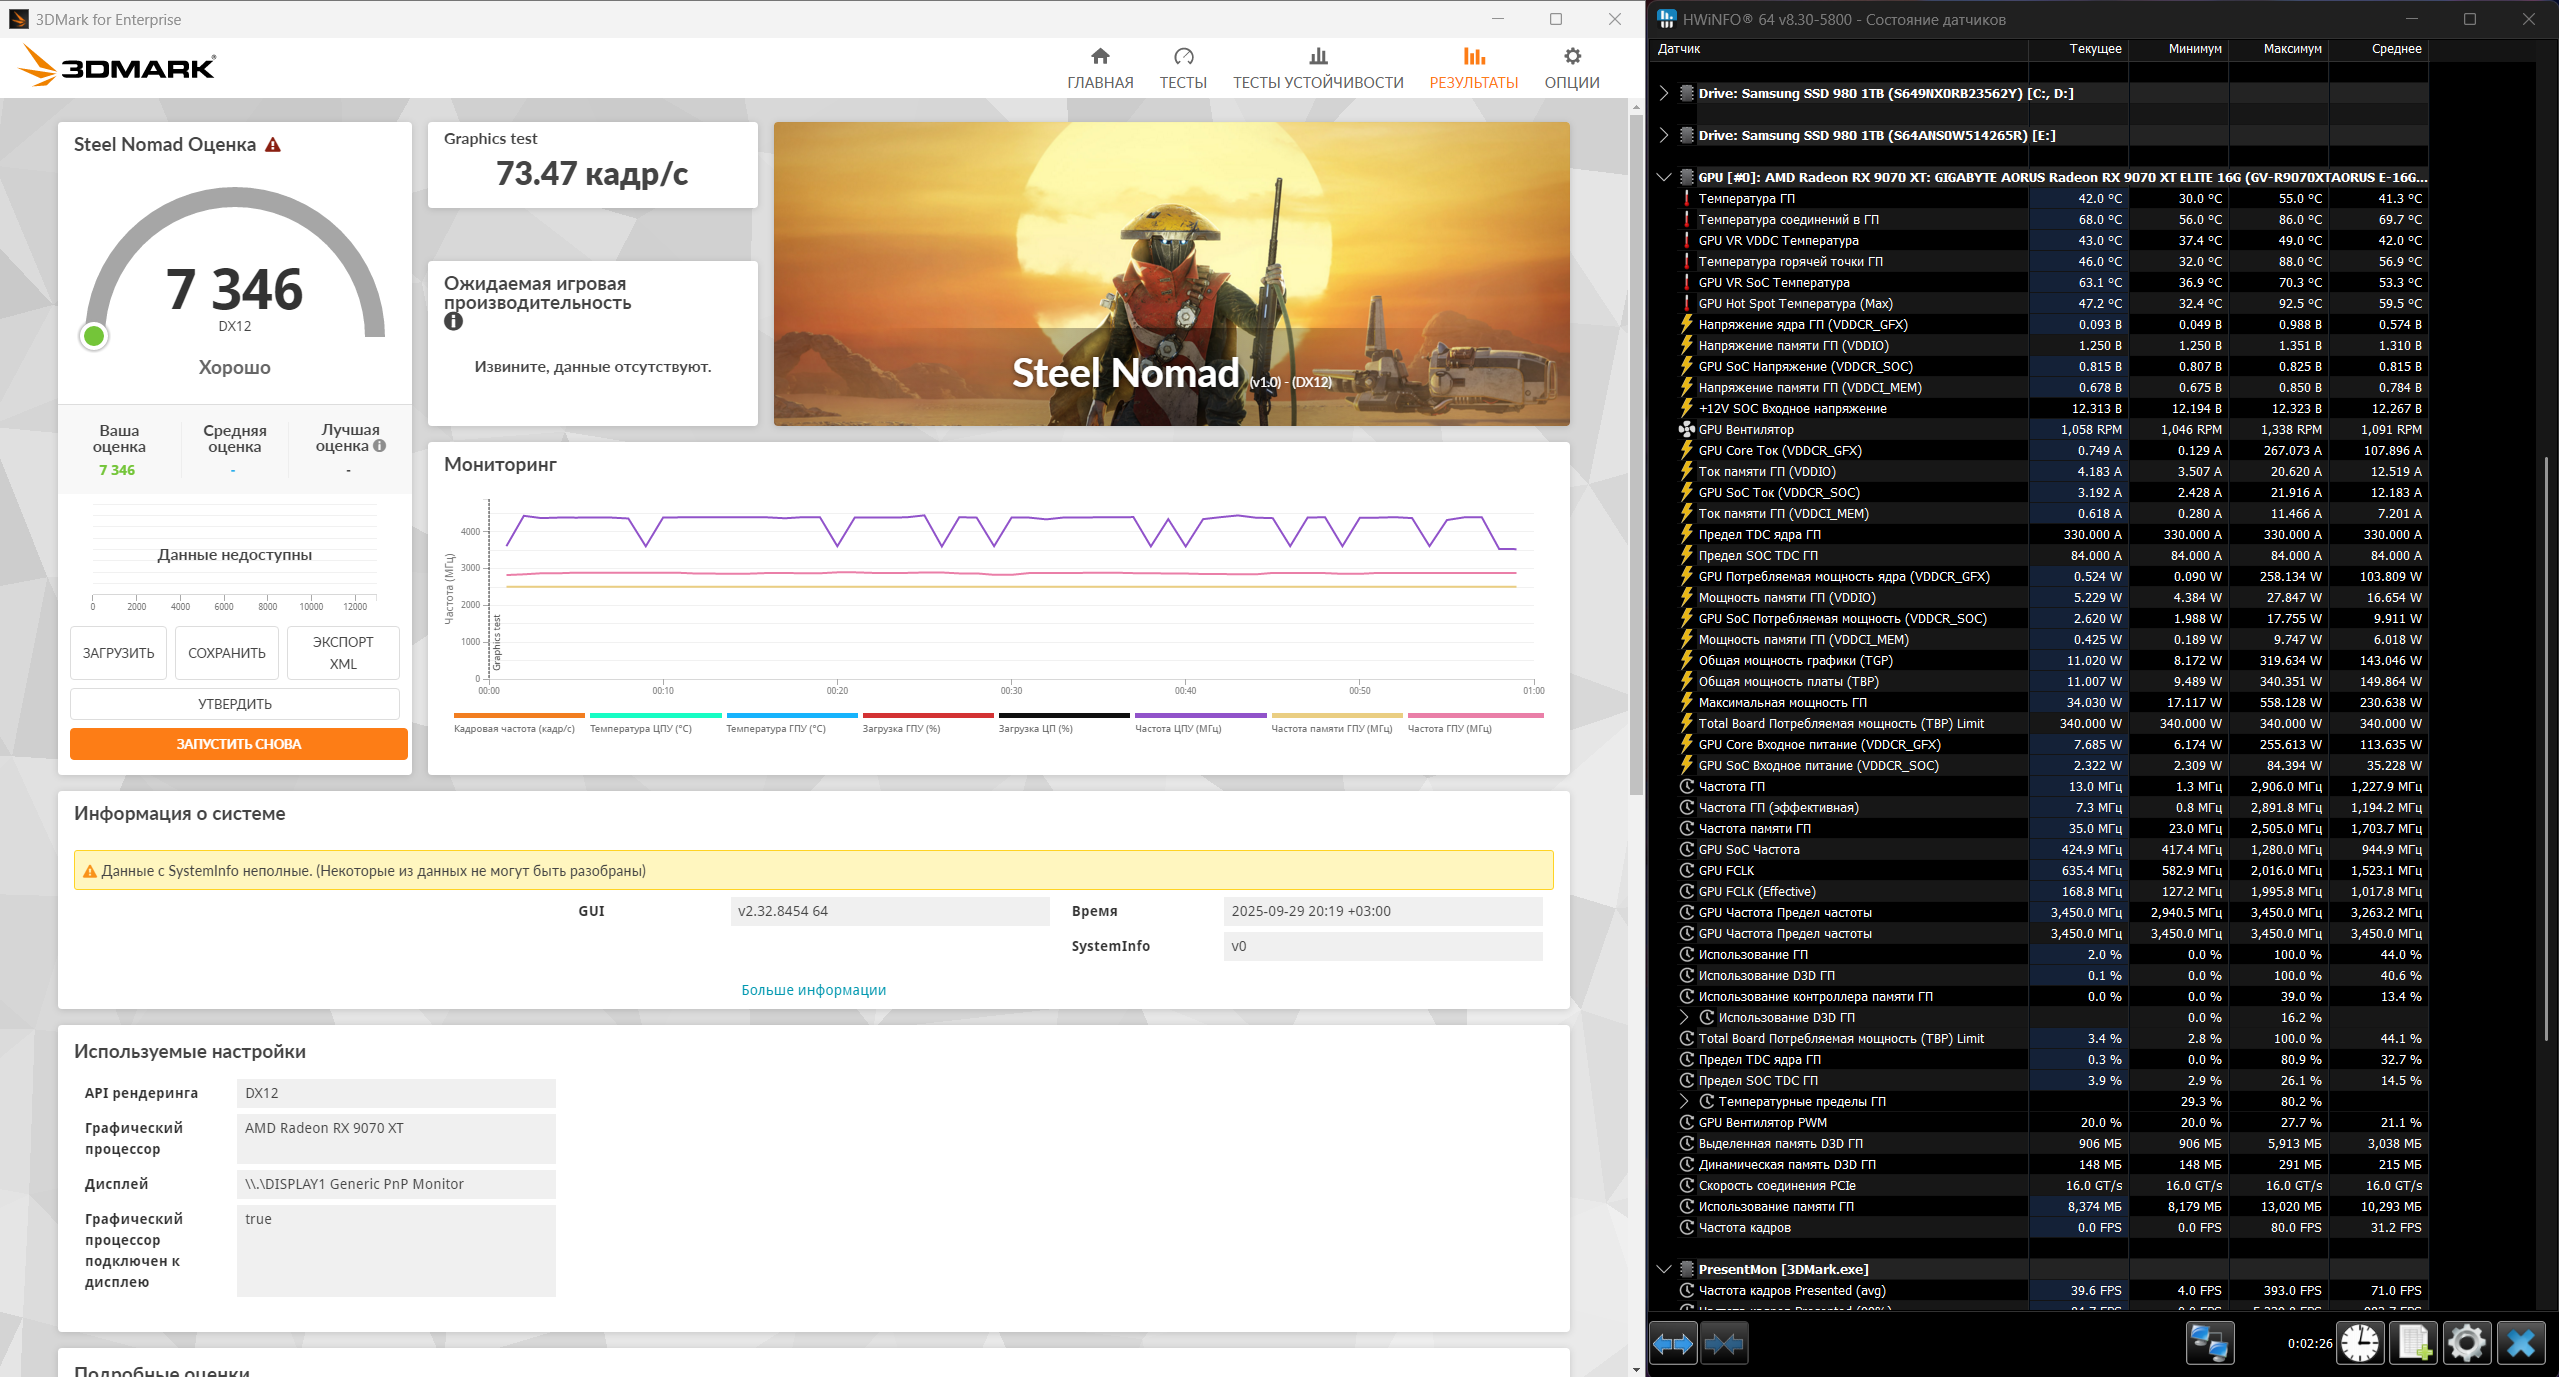Click the info icon under Ожидаемая игровая производительность
Screen dimensions: 2559x1377
click(x=454, y=322)
